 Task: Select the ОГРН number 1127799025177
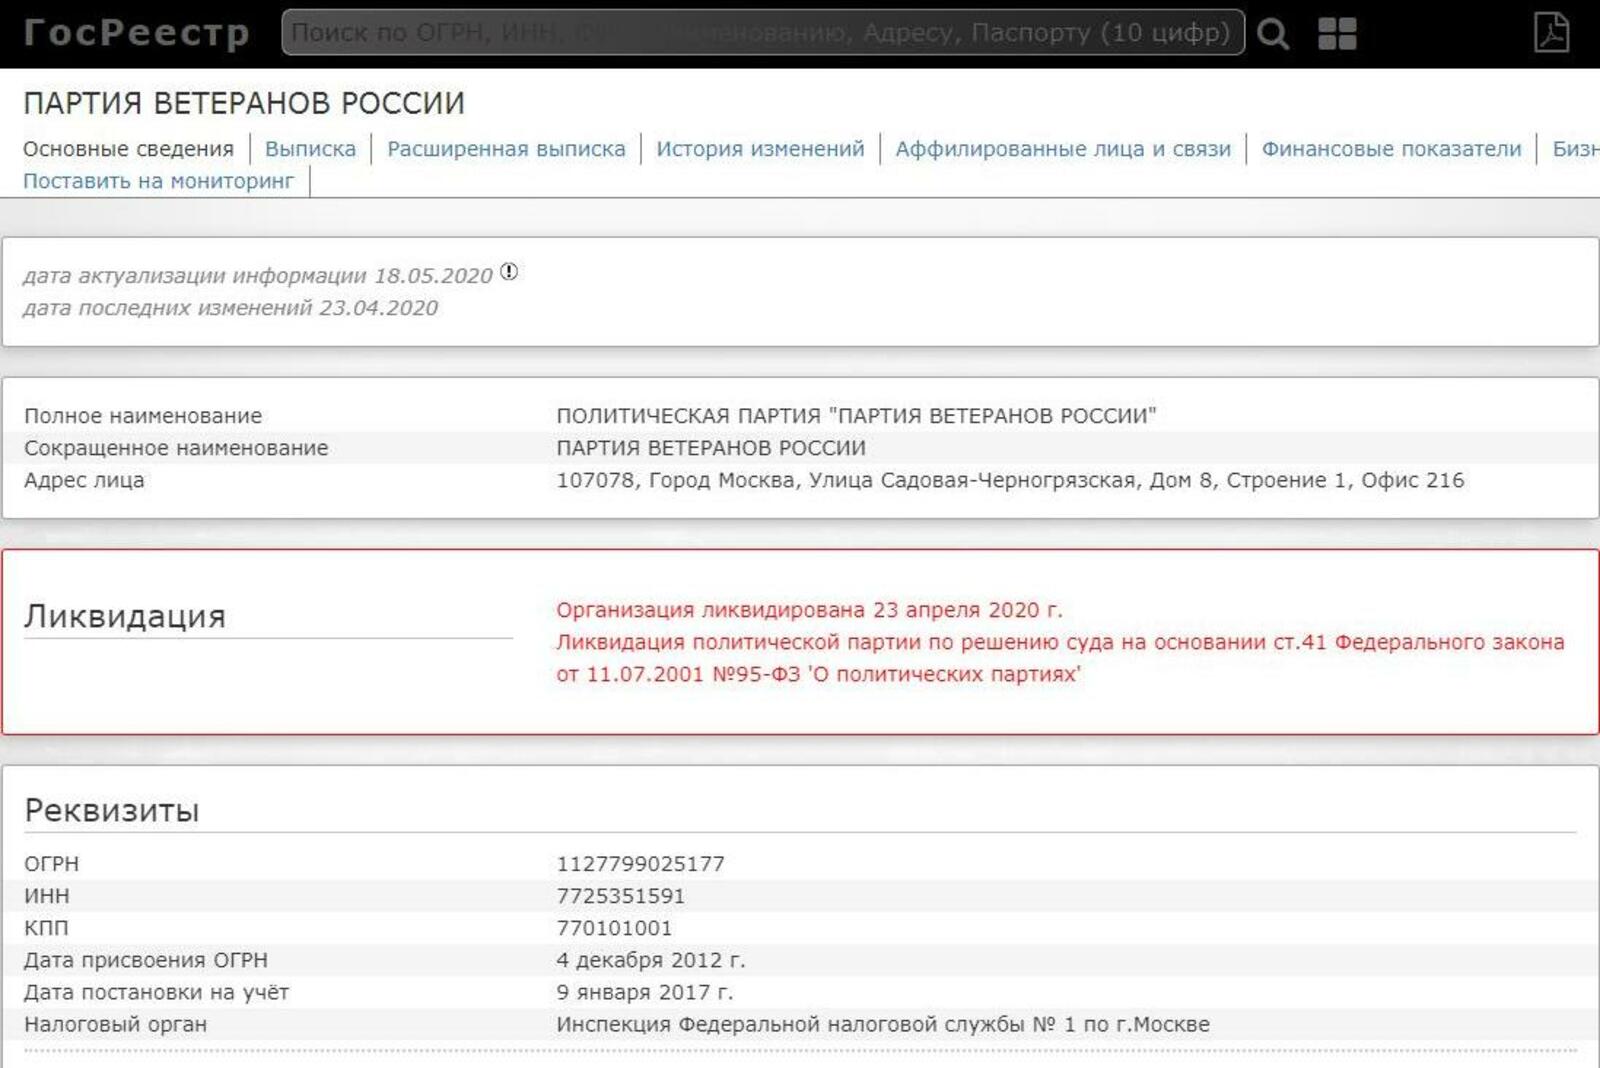coord(640,864)
